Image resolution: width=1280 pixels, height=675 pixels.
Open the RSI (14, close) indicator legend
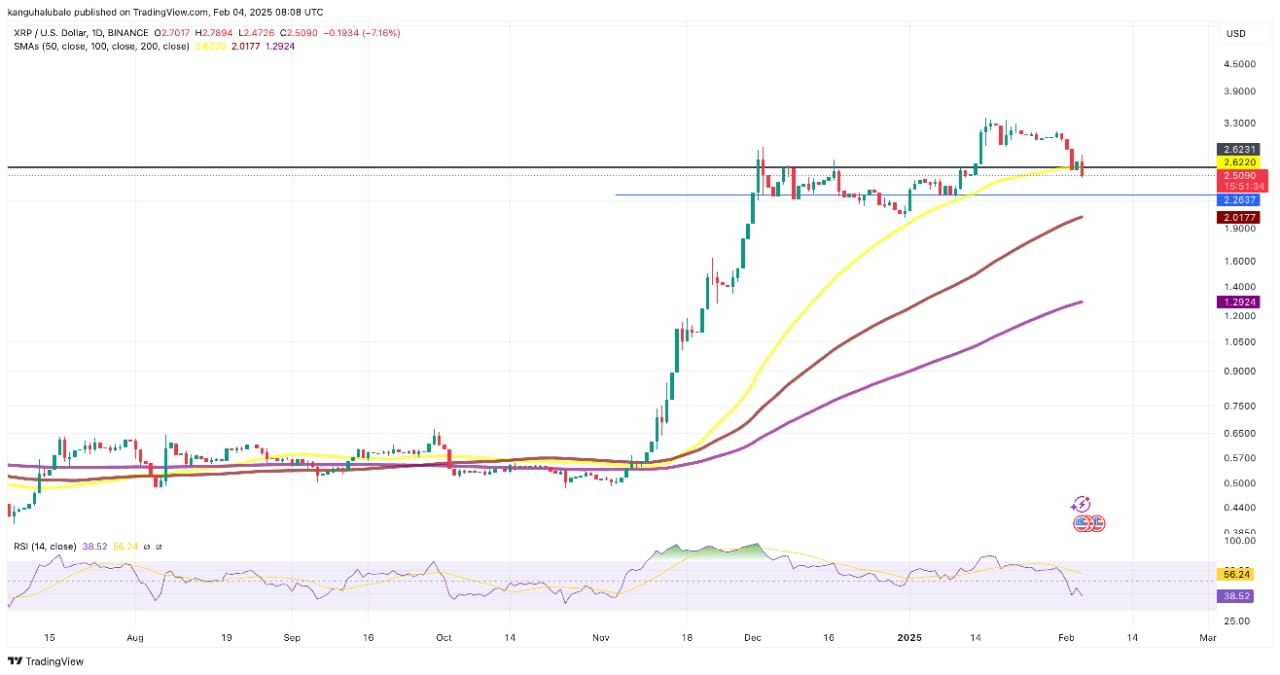pos(45,547)
